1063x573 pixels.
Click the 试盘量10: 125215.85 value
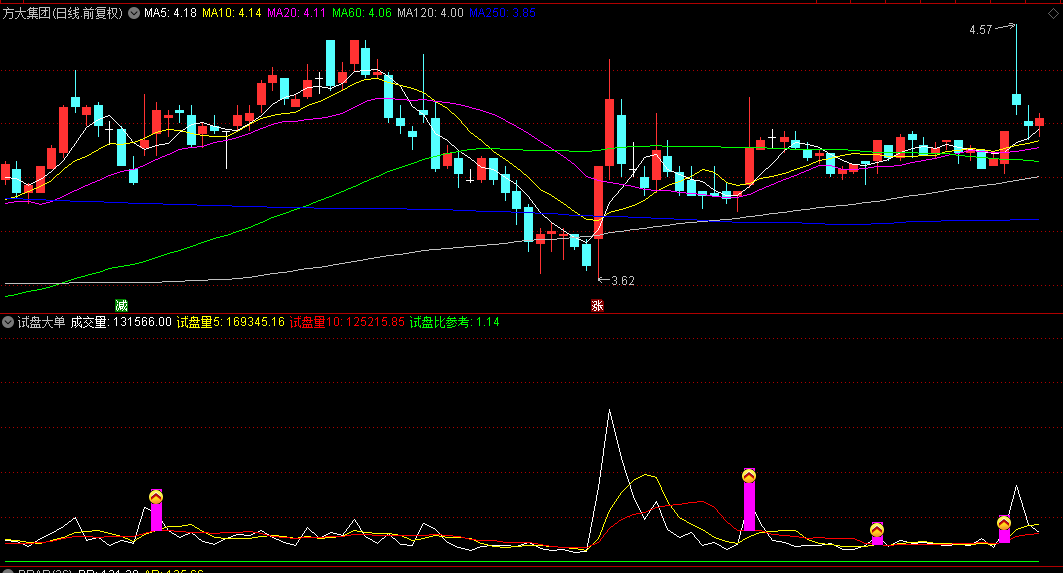[347, 322]
